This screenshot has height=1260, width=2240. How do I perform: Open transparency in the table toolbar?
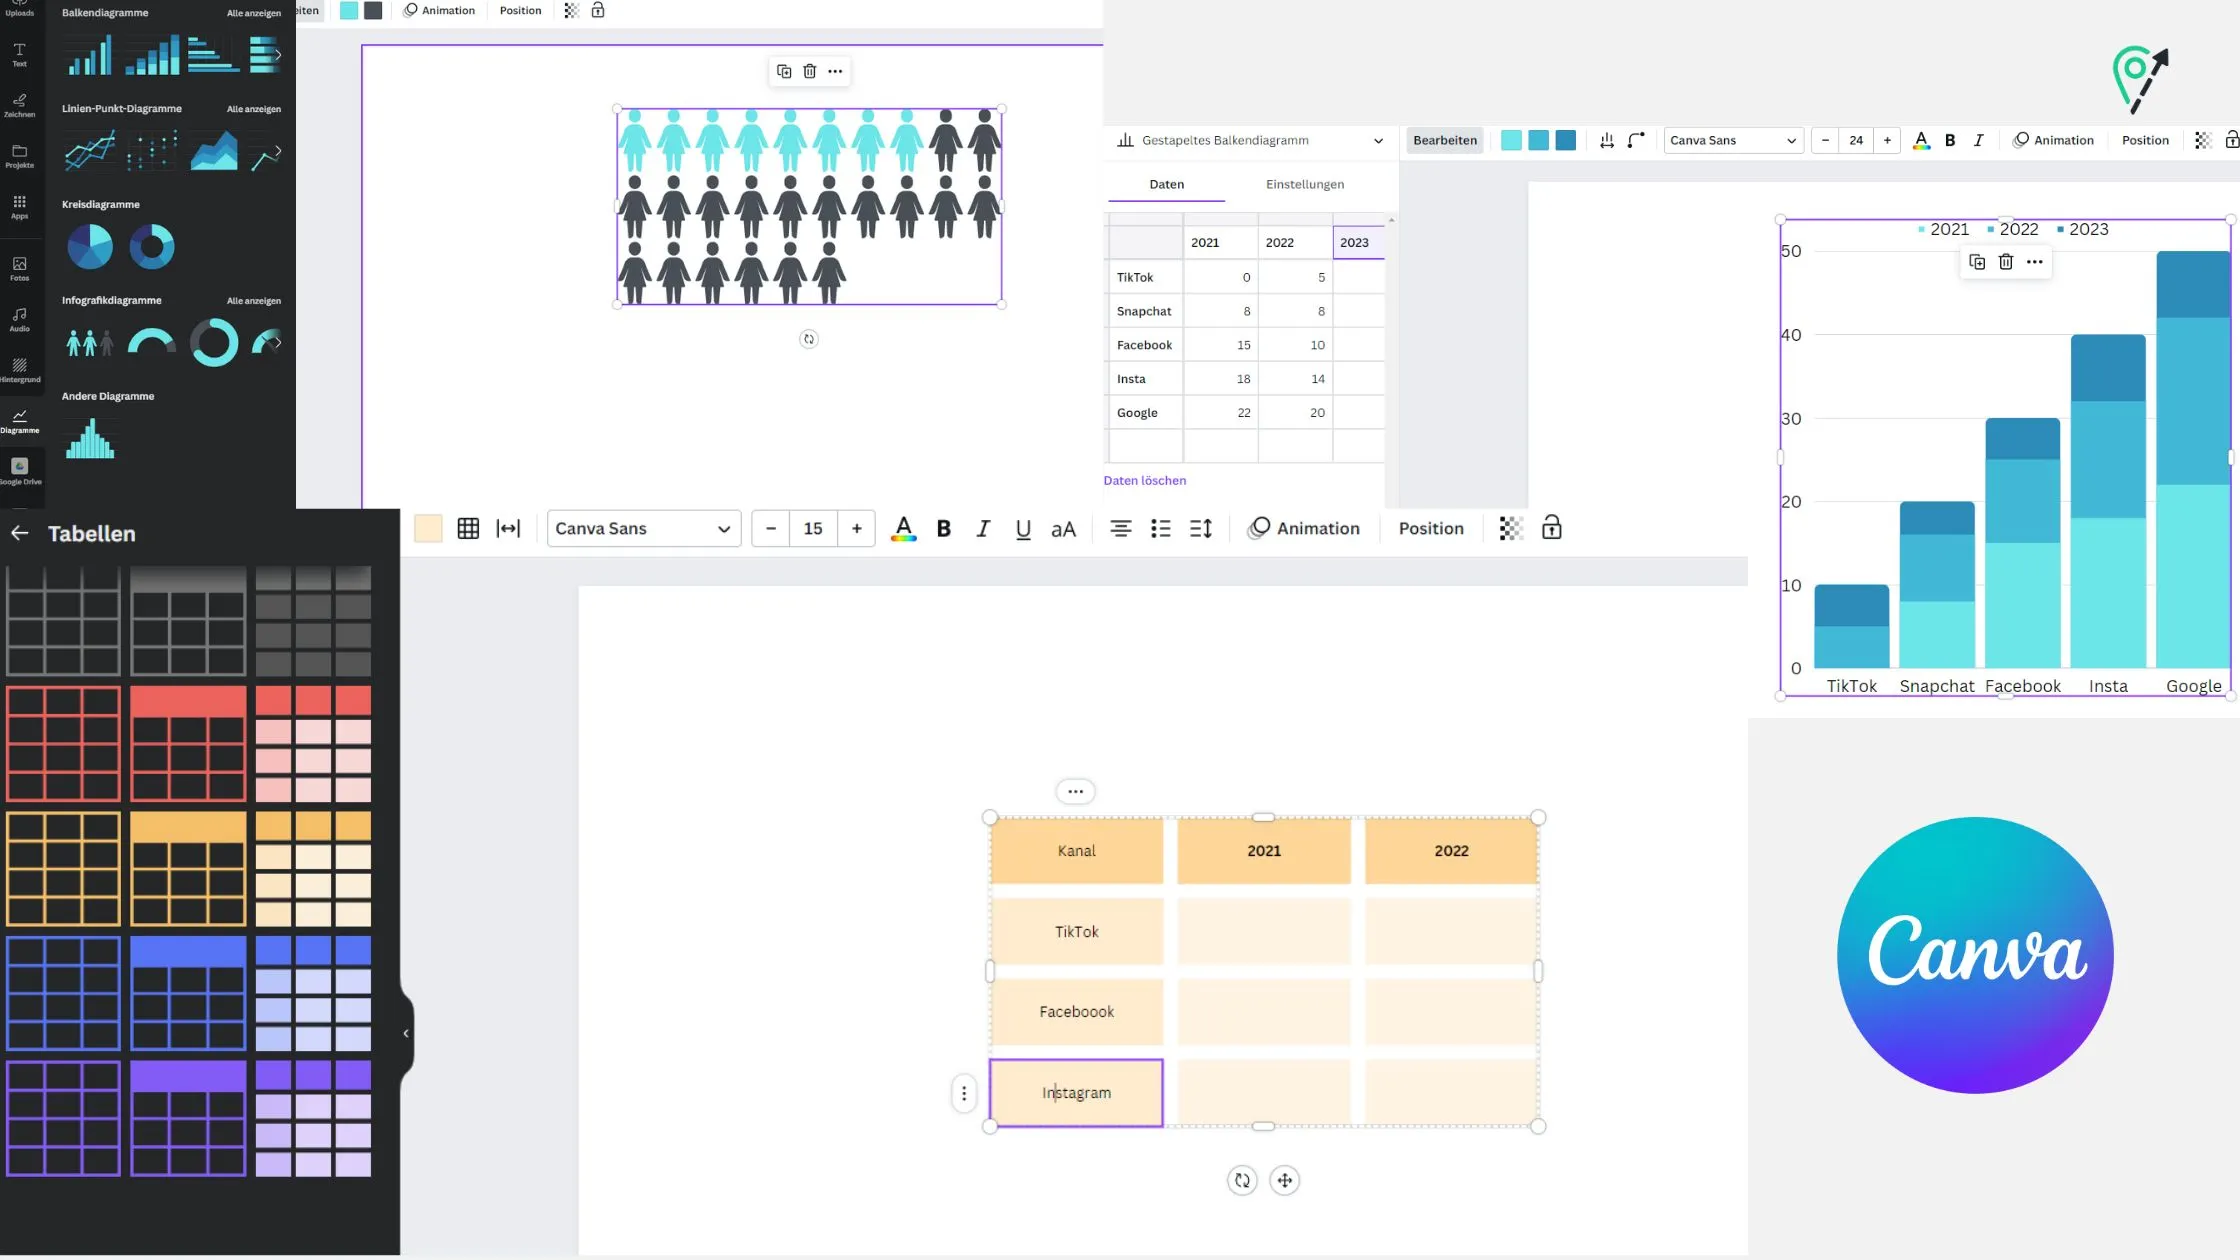tap(1511, 528)
